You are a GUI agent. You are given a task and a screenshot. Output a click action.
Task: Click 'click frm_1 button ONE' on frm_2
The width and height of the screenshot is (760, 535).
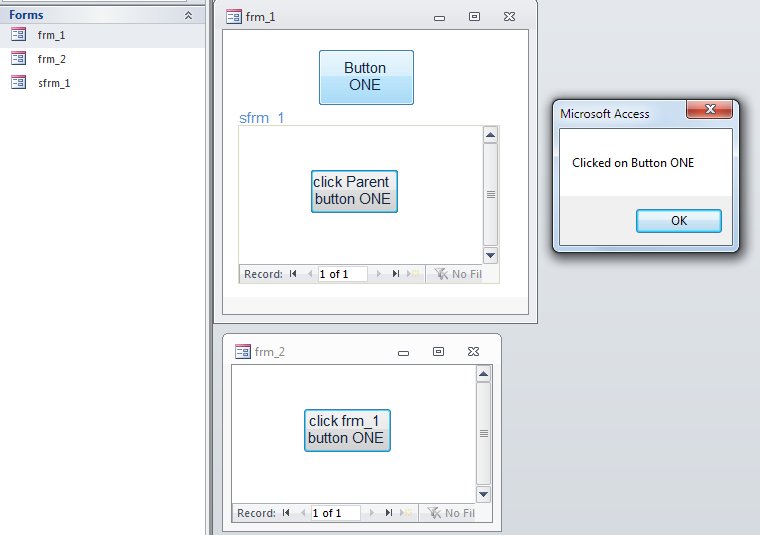[x=347, y=431]
